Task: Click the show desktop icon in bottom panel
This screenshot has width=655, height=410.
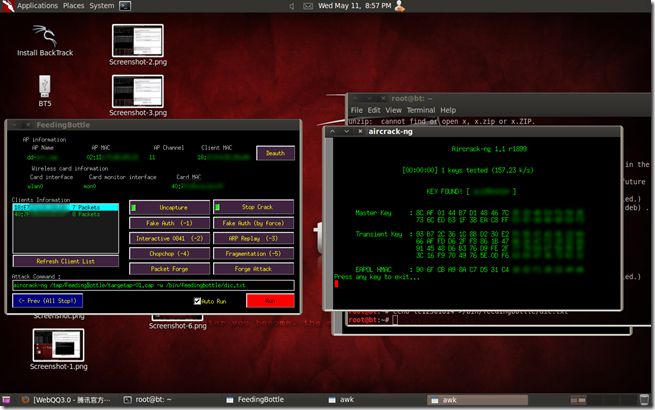Action: pyautogui.click(x=6, y=400)
